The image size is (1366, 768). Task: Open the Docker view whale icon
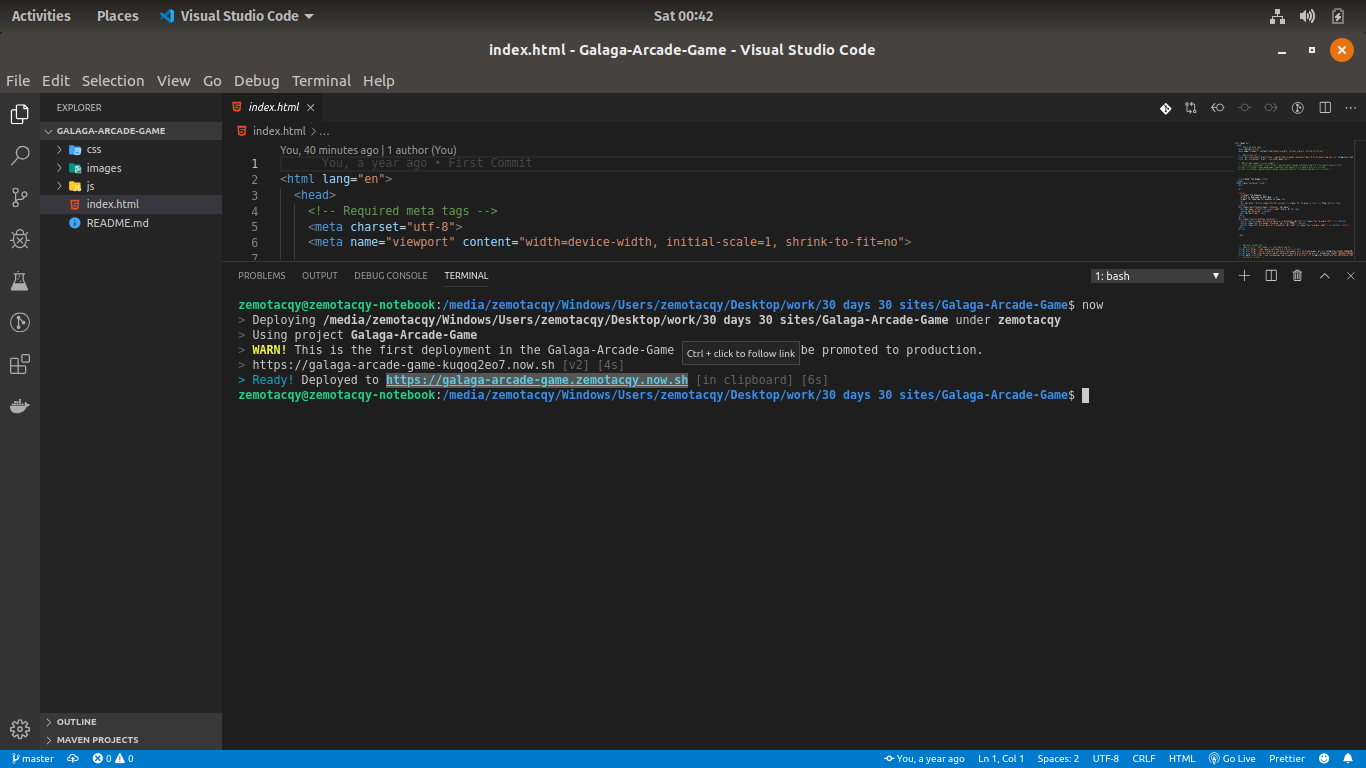pyautogui.click(x=19, y=406)
